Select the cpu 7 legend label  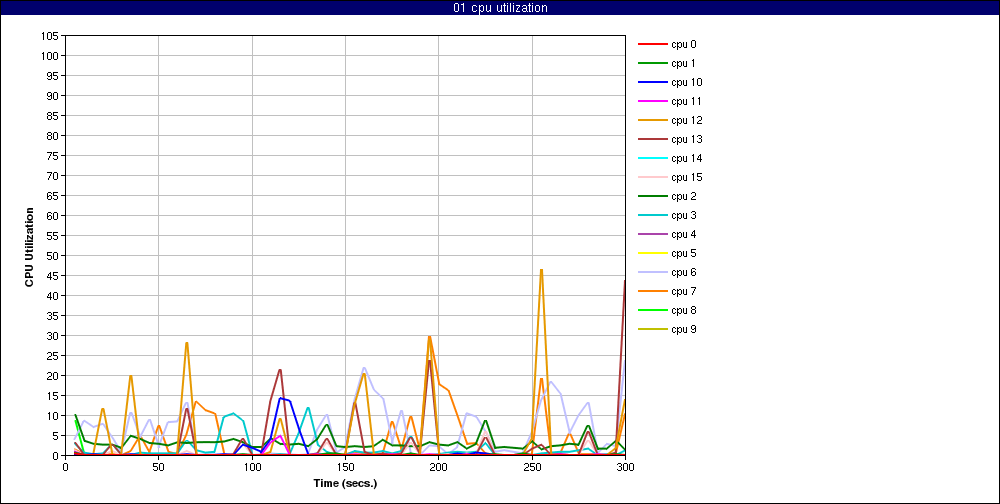tap(684, 291)
